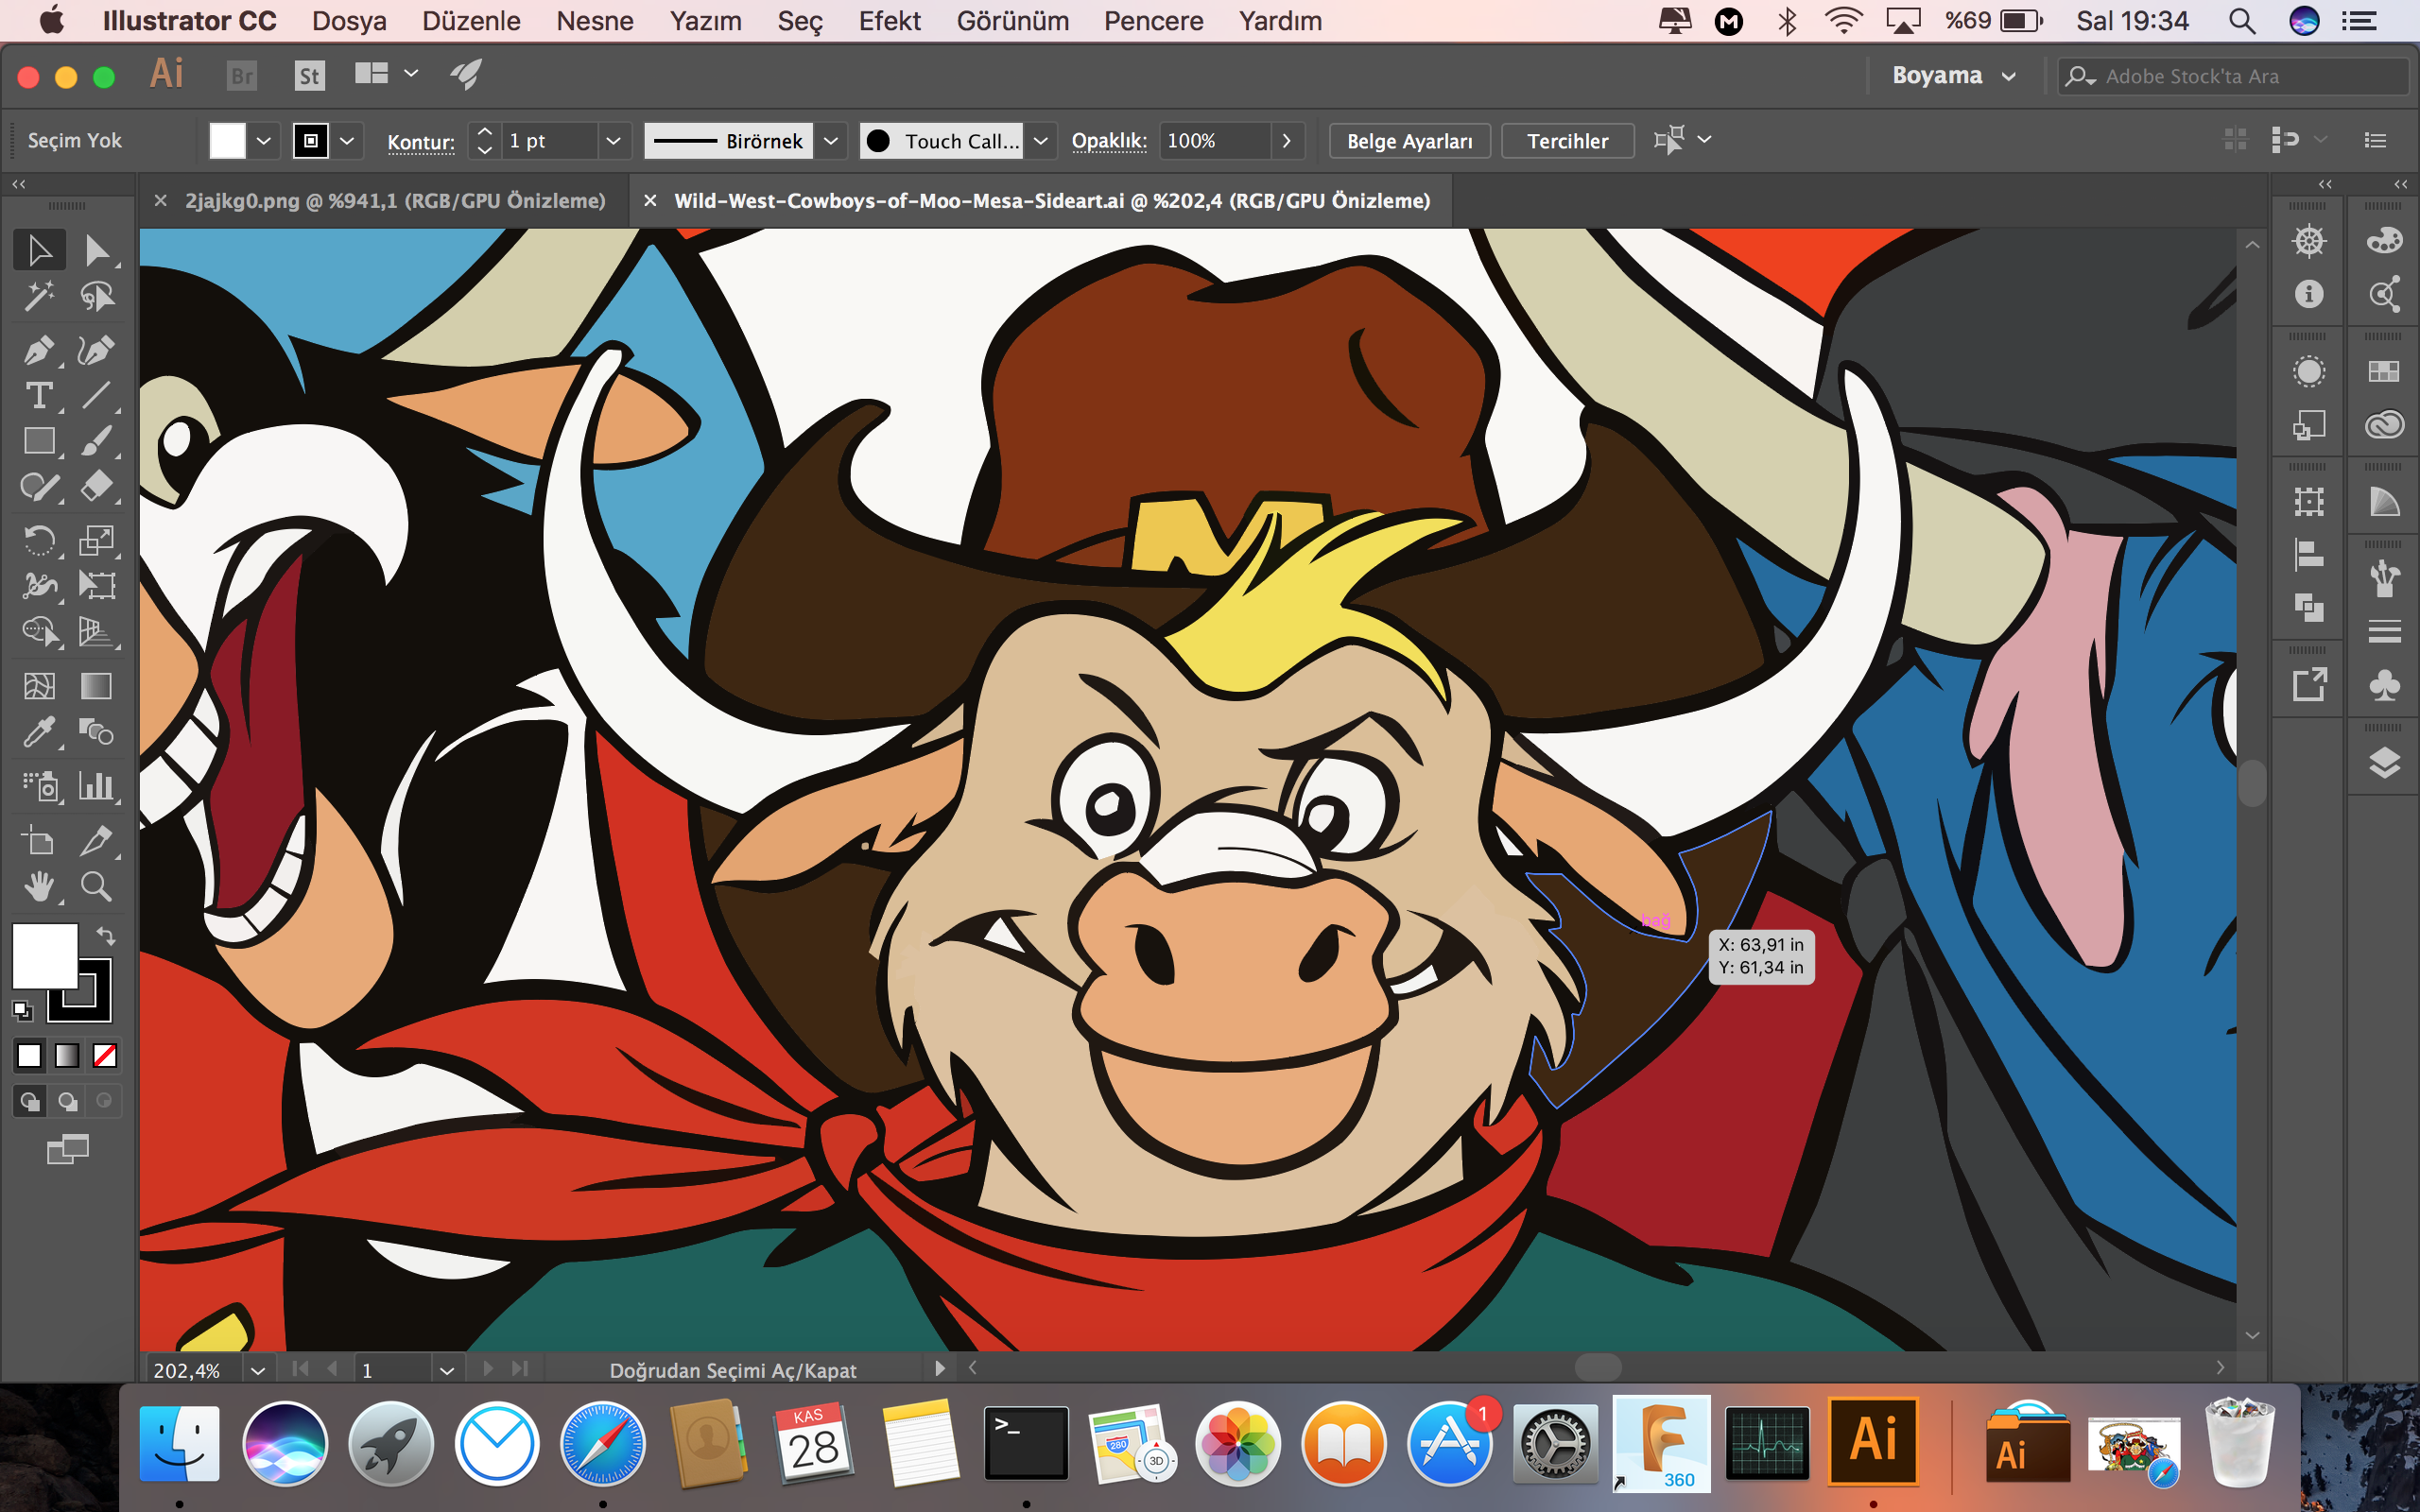Open the Swatches panel icon
The image size is (2420, 1512).
[2384, 372]
